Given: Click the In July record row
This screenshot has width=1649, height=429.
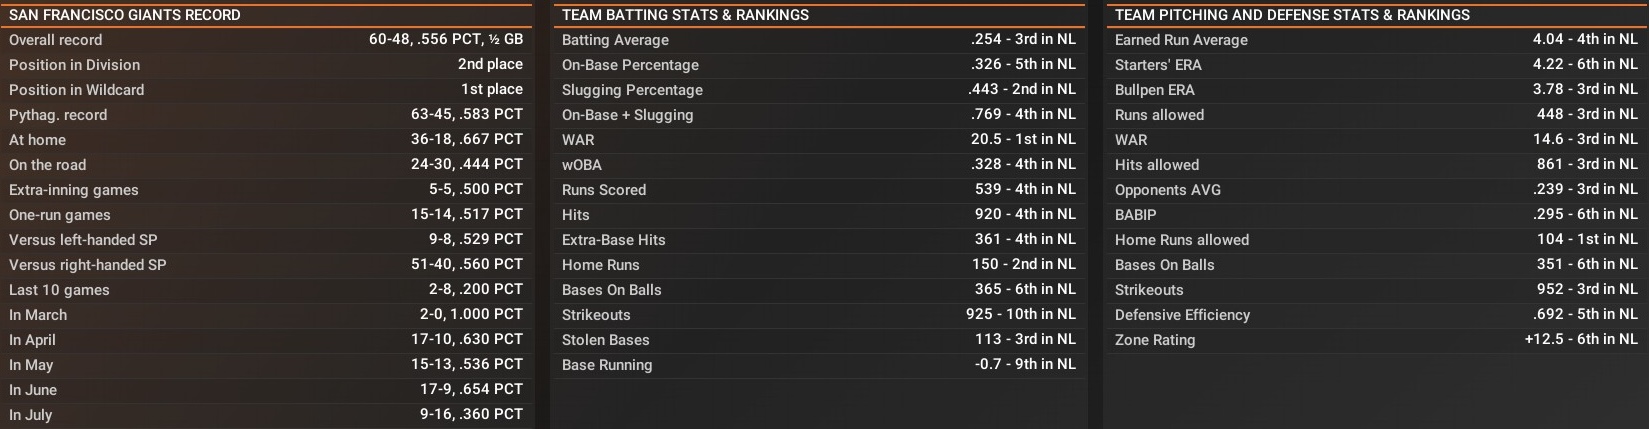Looking at the screenshot, I should pyautogui.click(x=265, y=415).
